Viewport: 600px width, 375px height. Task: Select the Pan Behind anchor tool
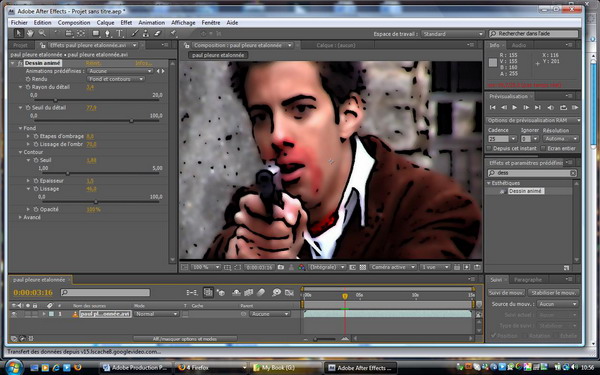[81, 34]
